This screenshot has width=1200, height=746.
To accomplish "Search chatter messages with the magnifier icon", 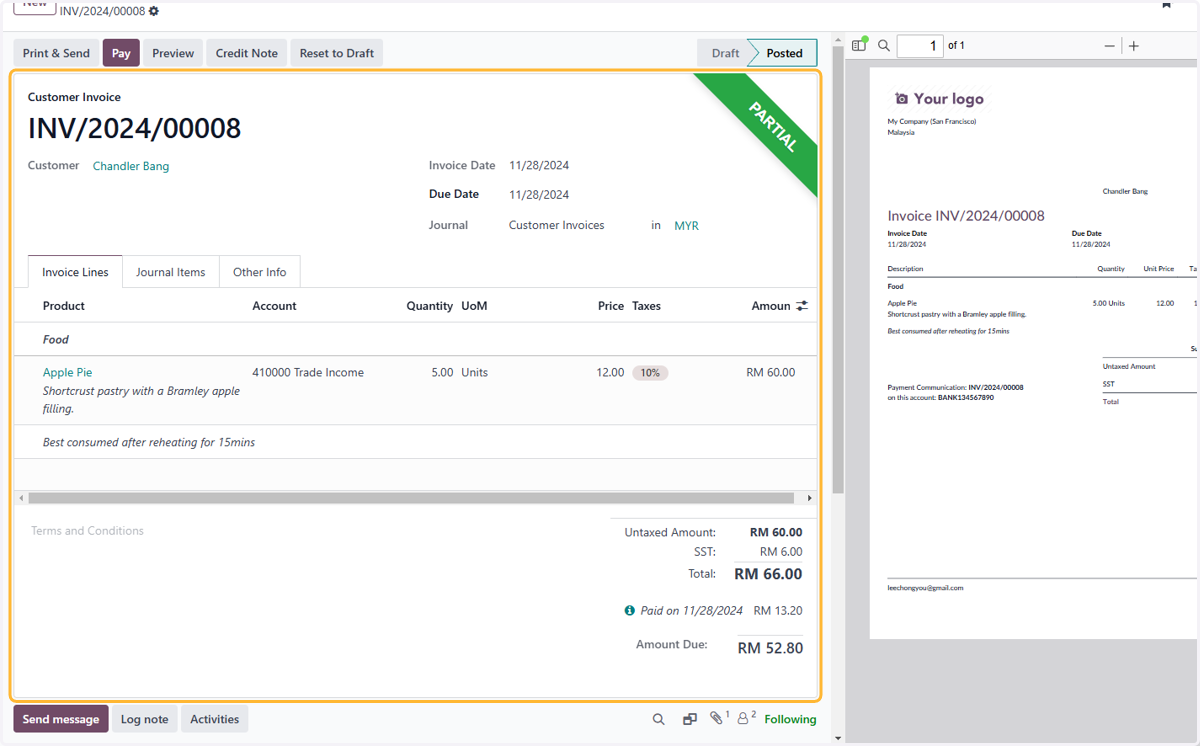I will tap(658, 719).
